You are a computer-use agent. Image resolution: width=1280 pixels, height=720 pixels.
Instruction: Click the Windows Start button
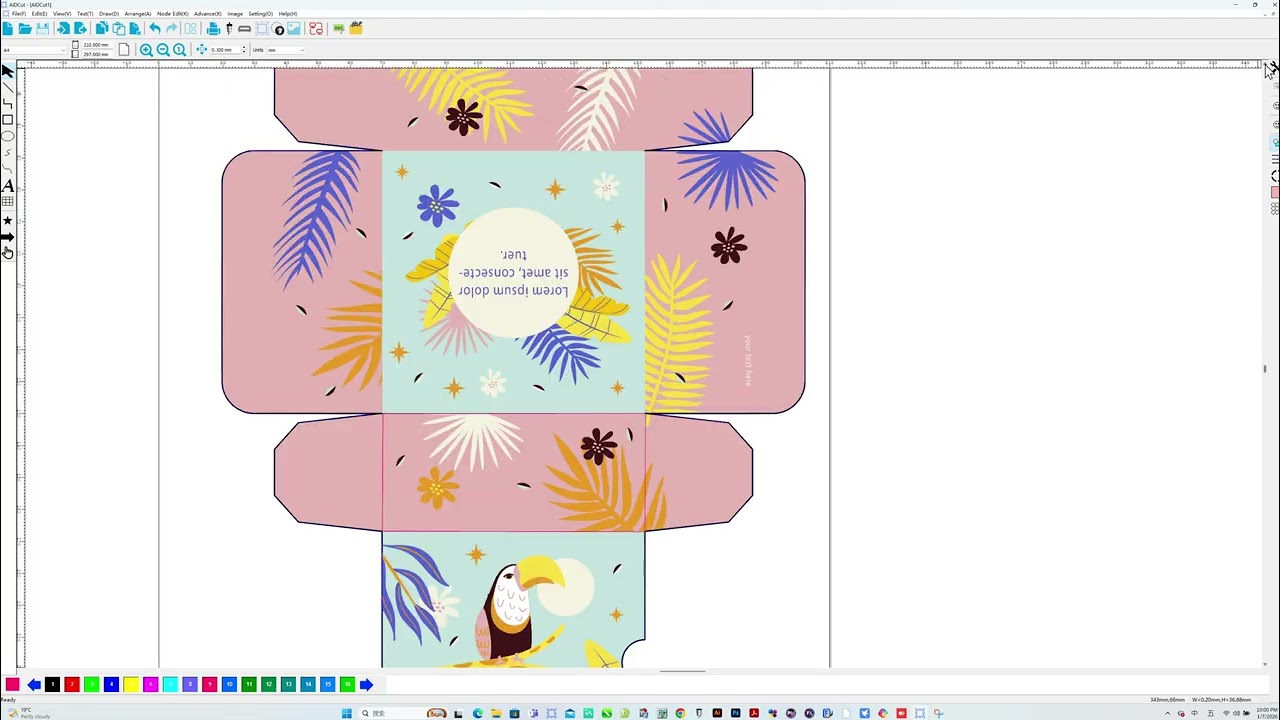pyautogui.click(x=347, y=713)
